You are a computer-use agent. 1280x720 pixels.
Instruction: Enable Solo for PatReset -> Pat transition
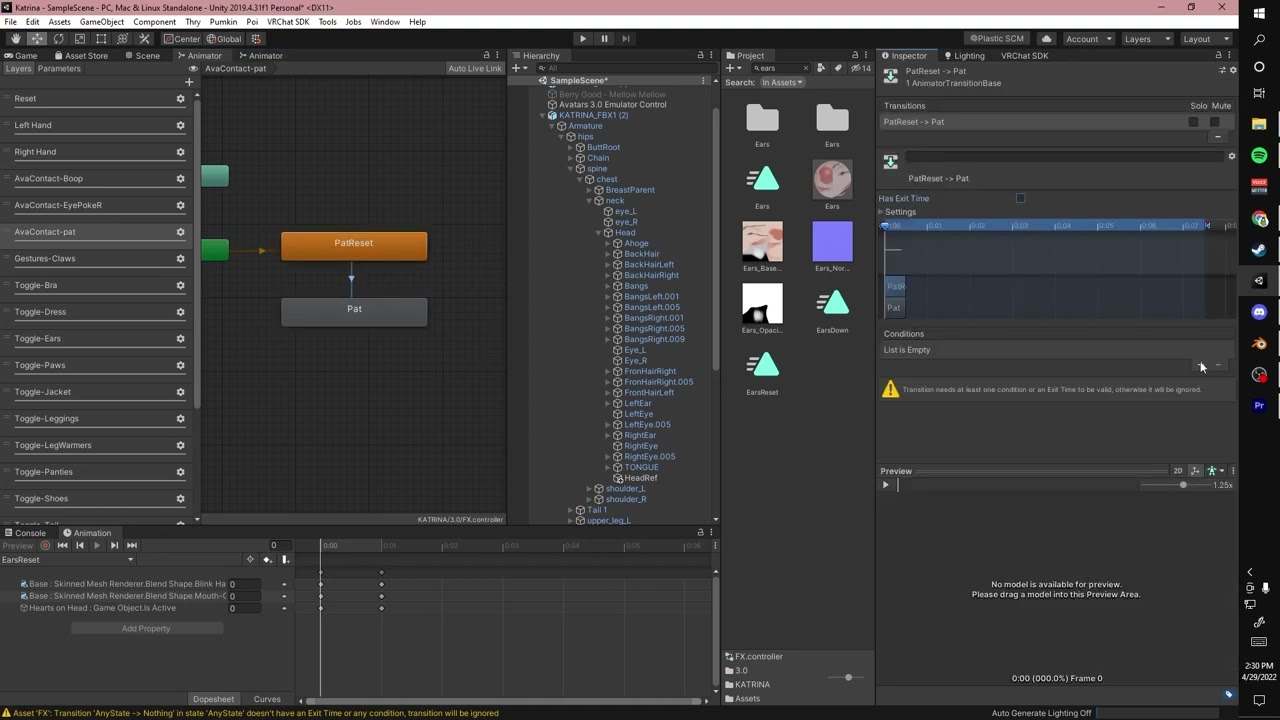pos(1193,122)
